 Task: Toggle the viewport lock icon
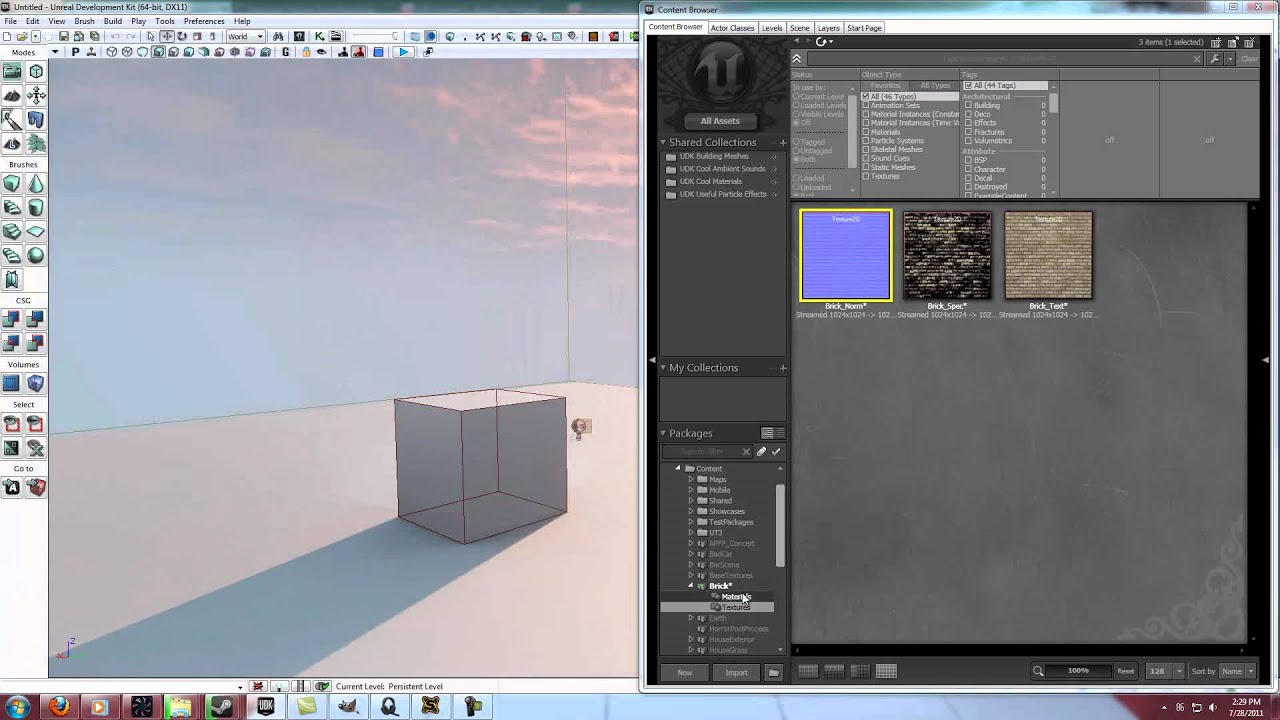tap(305, 52)
